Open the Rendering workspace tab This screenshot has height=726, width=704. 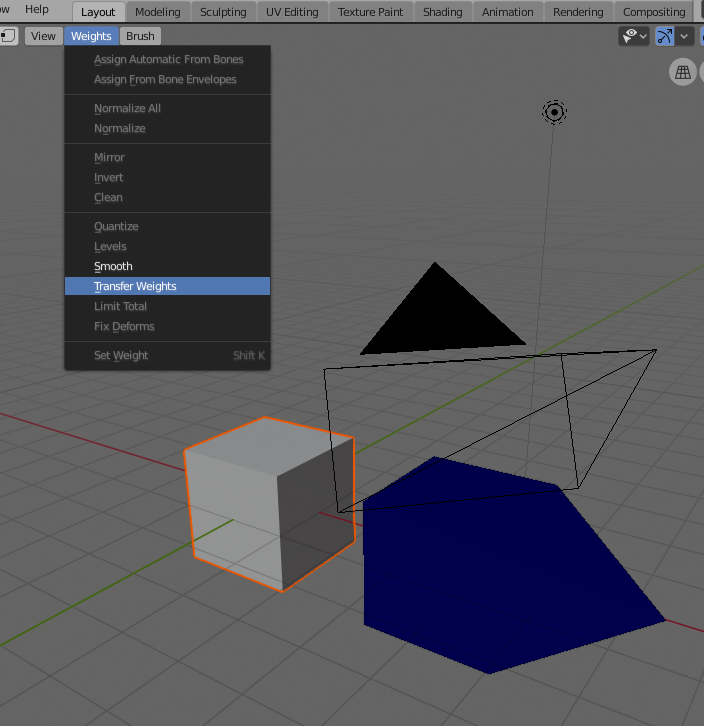tap(578, 12)
